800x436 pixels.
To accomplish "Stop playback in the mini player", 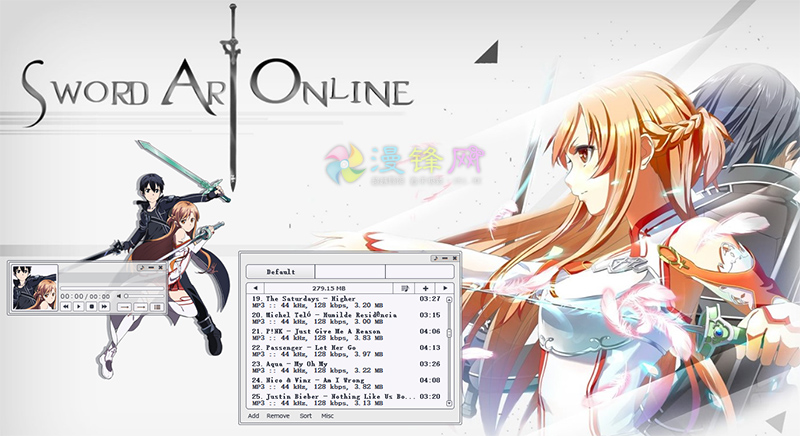I will (91, 306).
